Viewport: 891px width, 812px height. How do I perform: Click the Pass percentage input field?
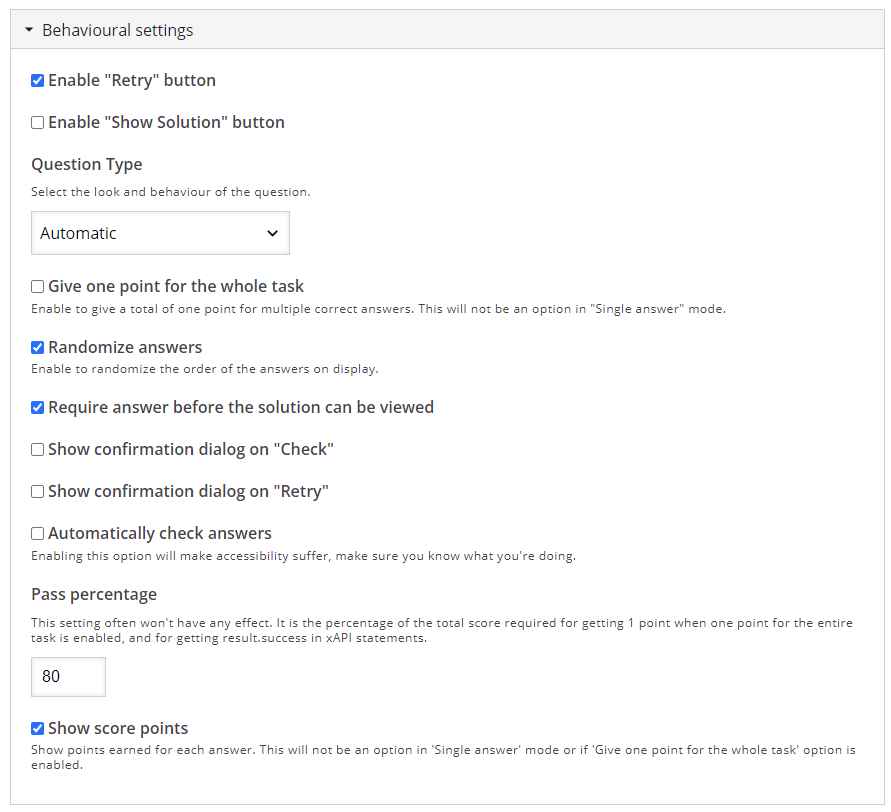68,677
